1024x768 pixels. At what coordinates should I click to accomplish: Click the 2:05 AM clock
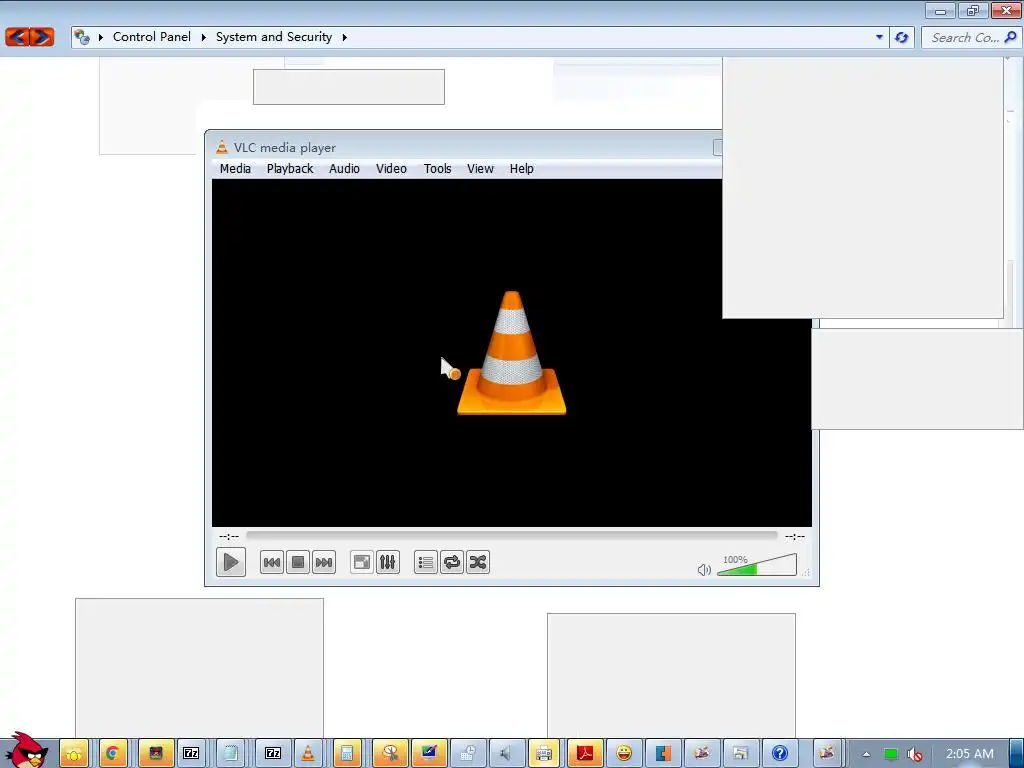[970, 754]
